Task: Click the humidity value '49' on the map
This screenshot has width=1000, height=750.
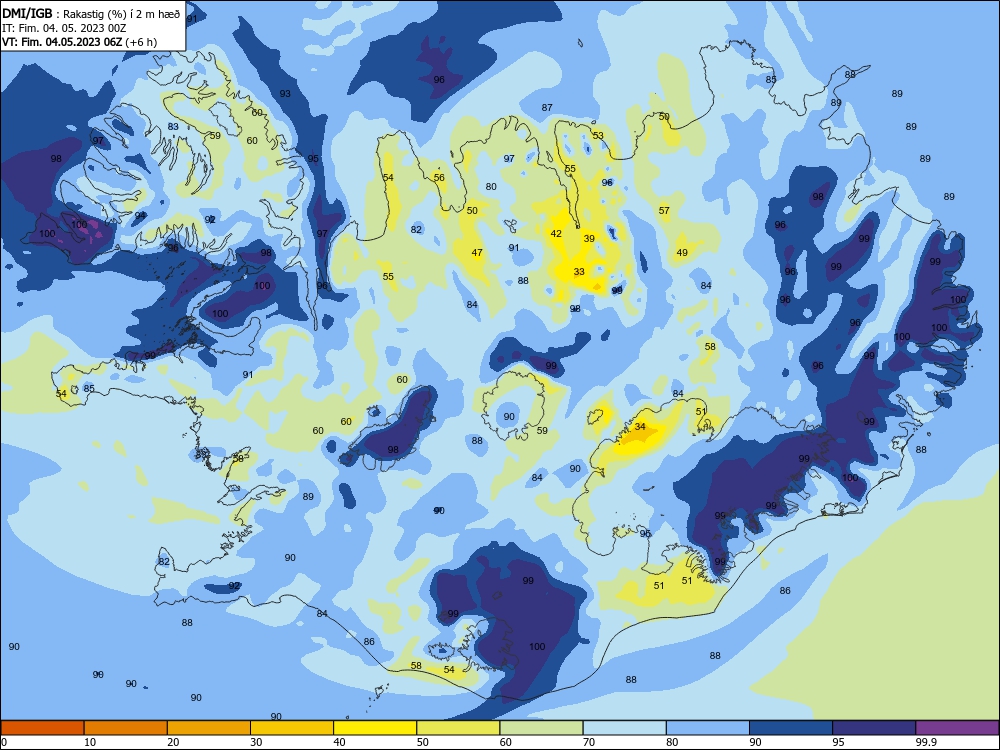Action: 682,253
